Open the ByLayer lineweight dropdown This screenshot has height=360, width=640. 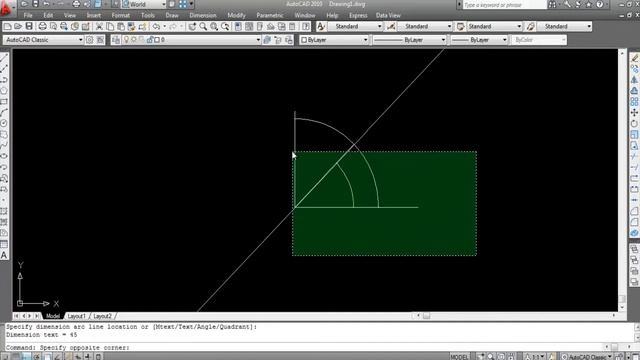tap(479, 40)
